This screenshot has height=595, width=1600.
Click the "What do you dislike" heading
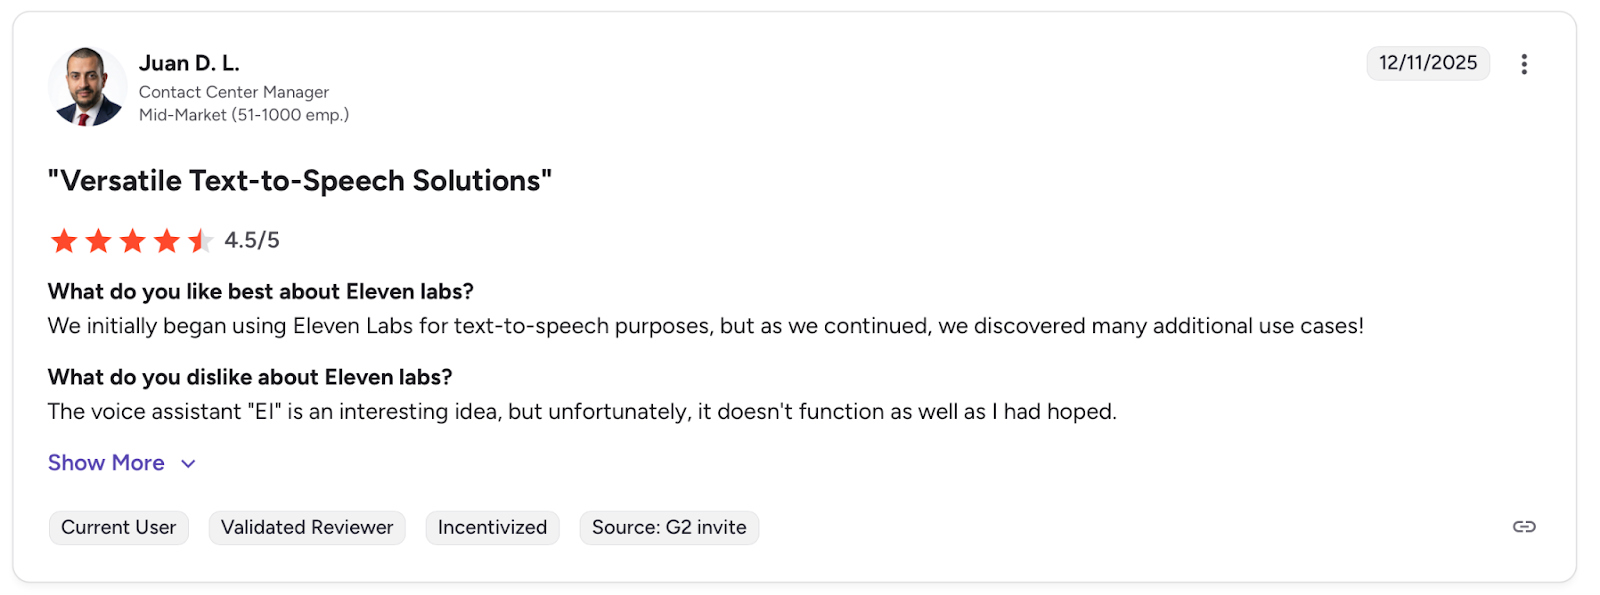pyautogui.click(x=250, y=377)
